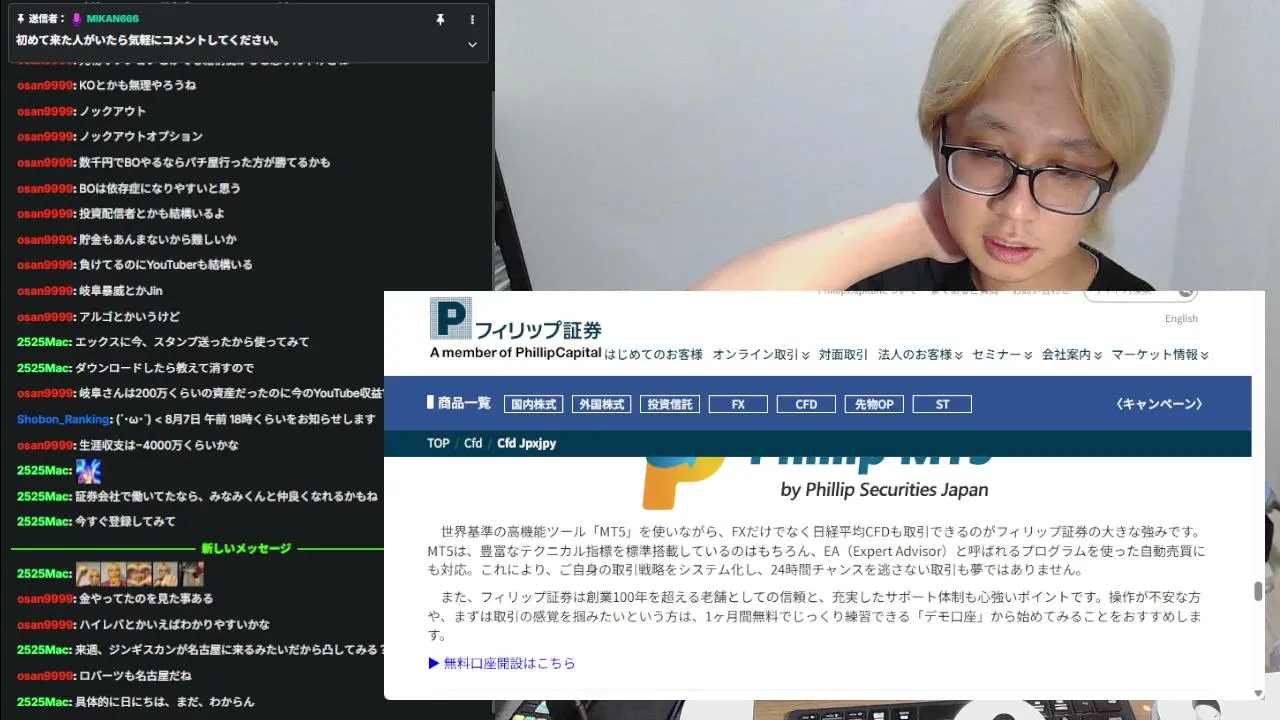Click the MIKAN666 sender name
Image resolution: width=1280 pixels, height=720 pixels.
[x=113, y=19]
